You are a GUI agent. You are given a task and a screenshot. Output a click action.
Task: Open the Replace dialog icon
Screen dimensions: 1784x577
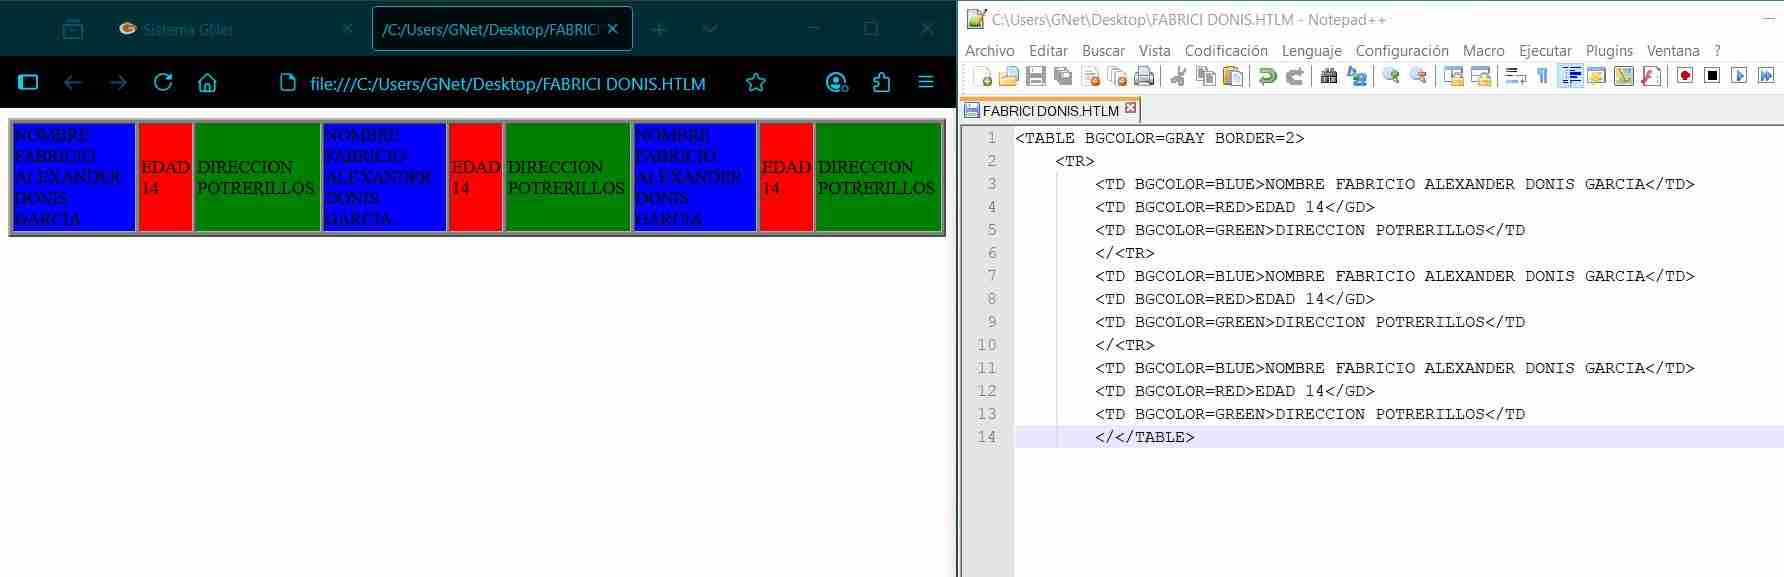pyautogui.click(x=1357, y=76)
